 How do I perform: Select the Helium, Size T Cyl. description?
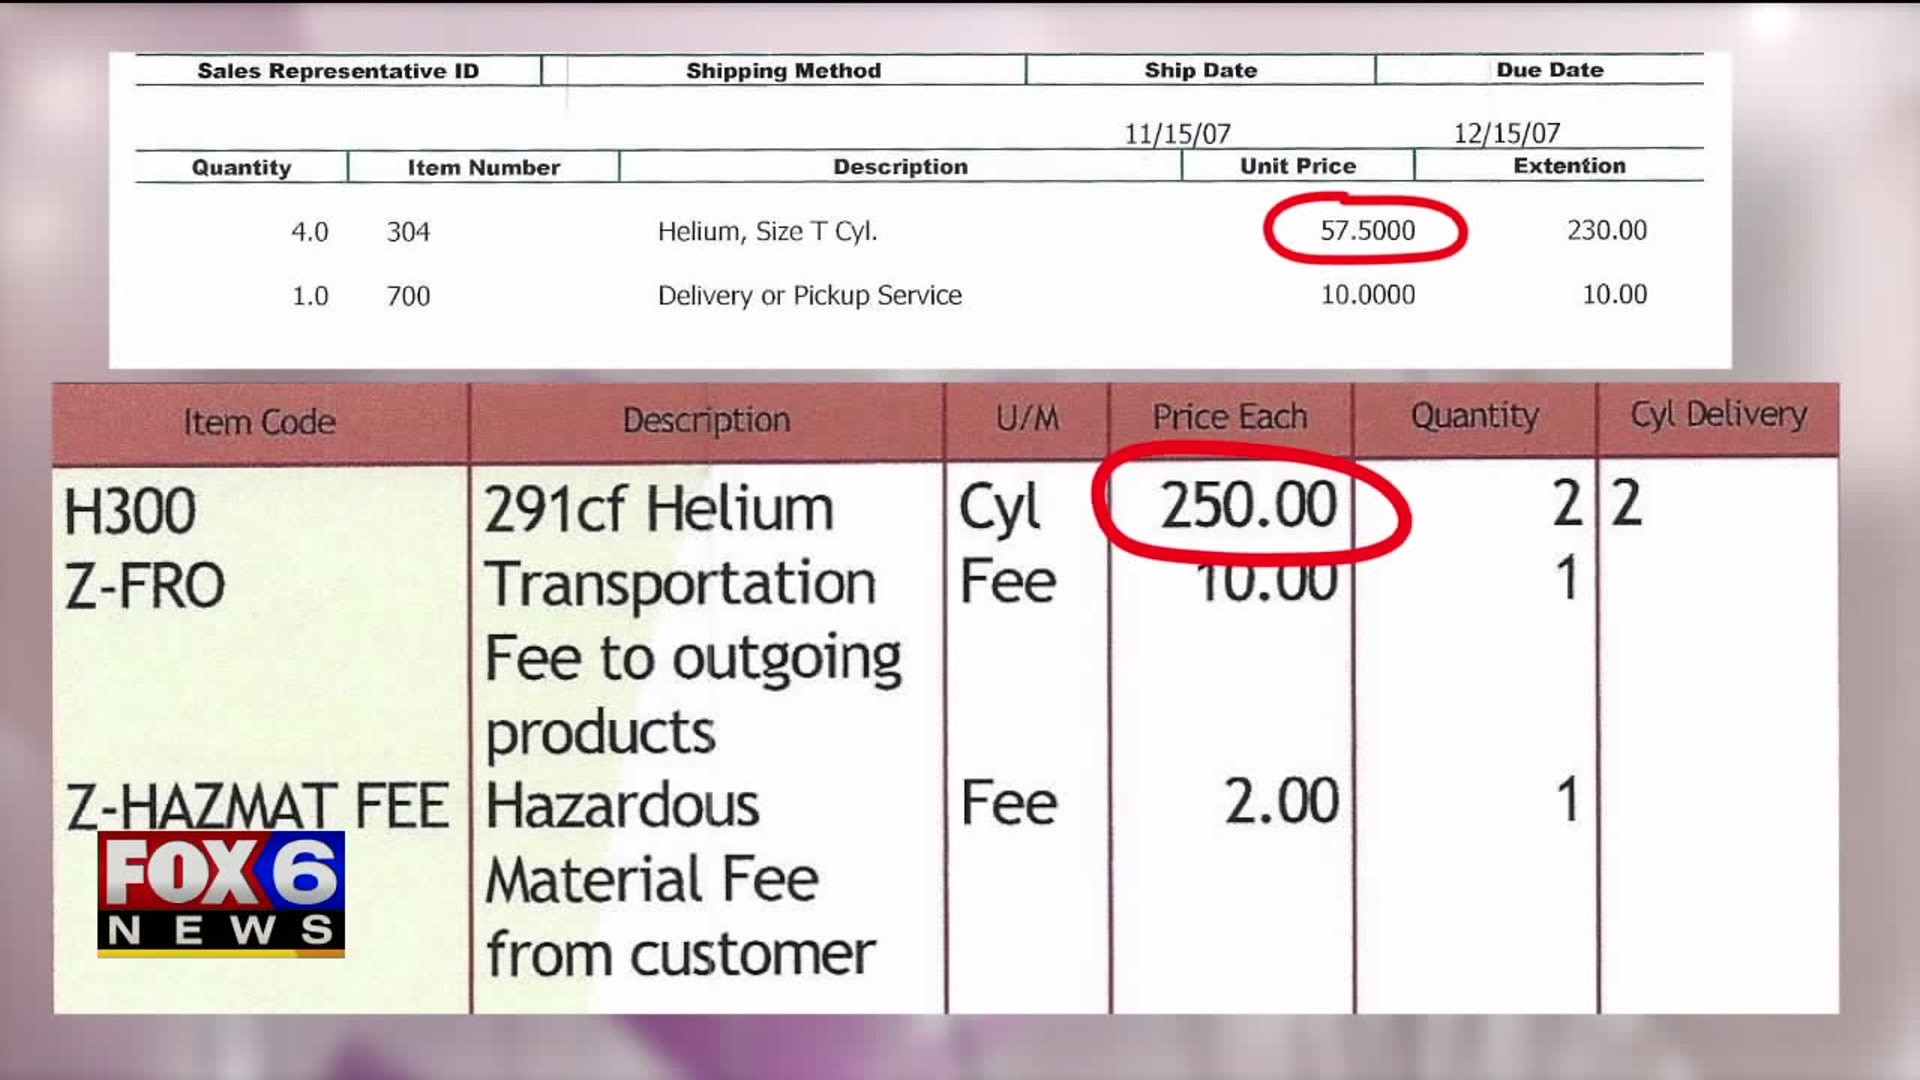767,232
